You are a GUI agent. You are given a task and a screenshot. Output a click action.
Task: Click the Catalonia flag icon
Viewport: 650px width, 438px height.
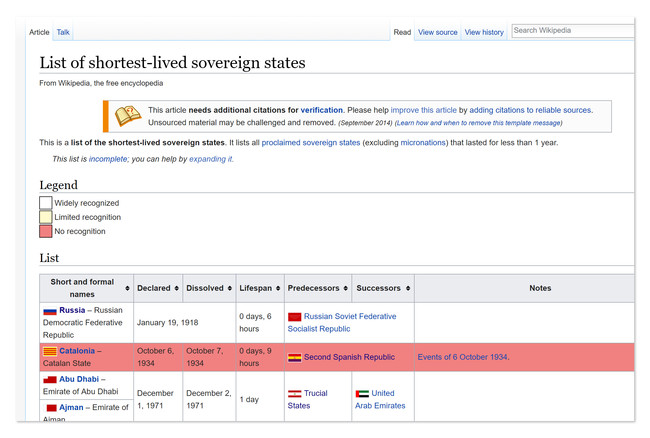(50, 351)
